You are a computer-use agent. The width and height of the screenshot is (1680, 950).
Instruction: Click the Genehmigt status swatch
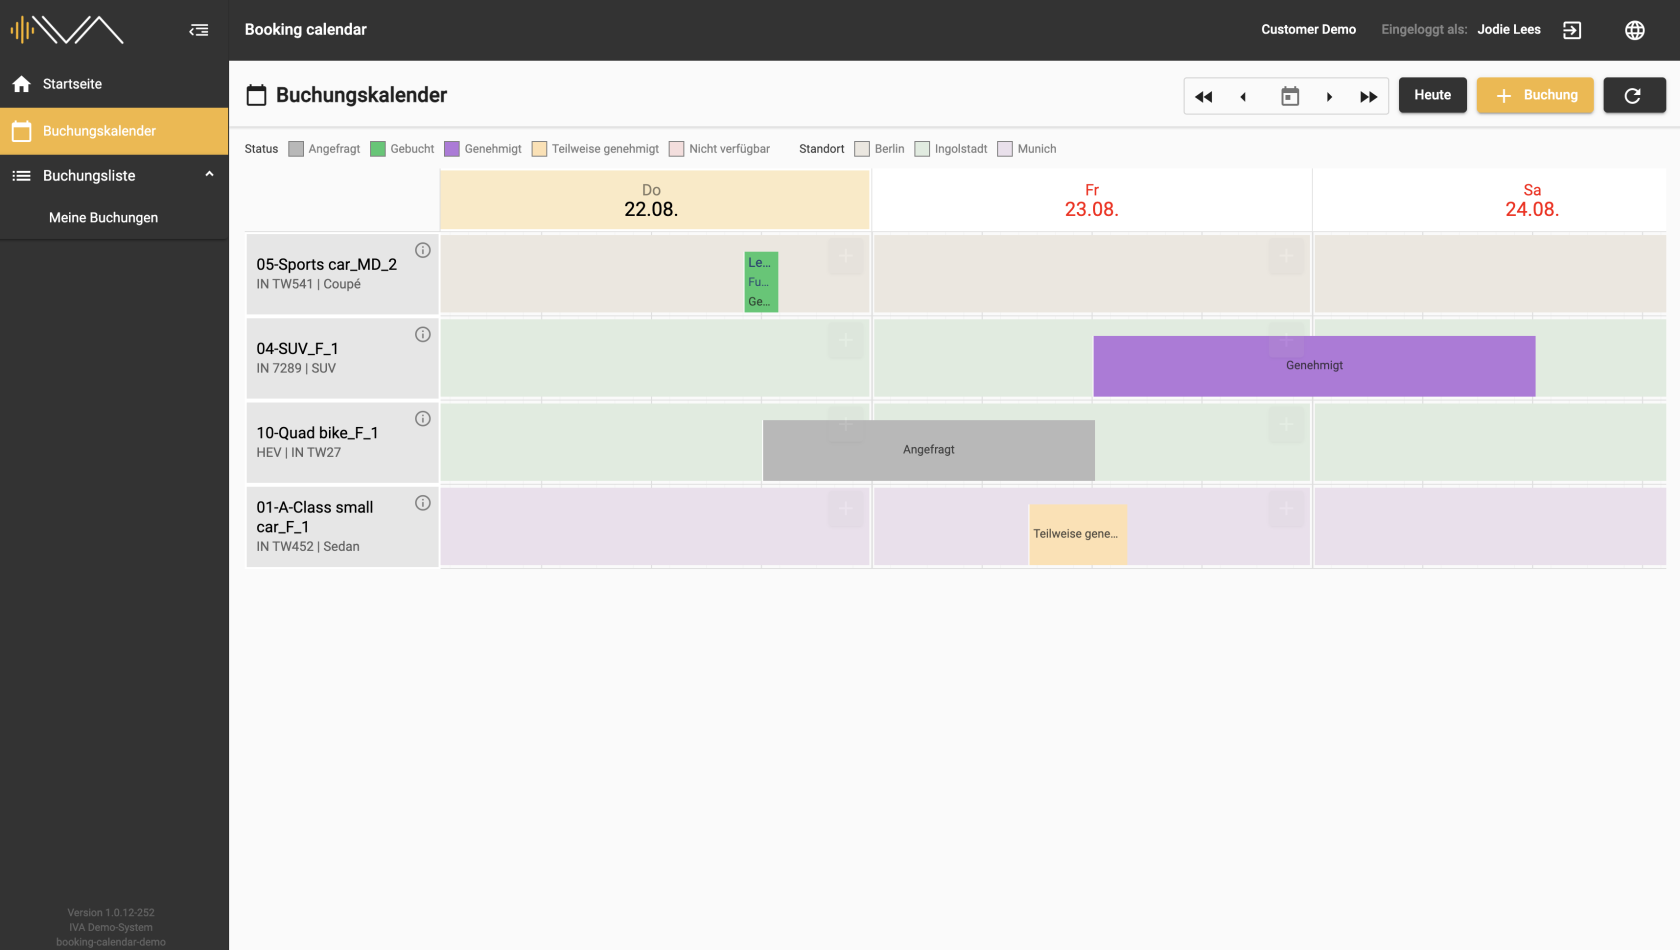coord(452,149)
